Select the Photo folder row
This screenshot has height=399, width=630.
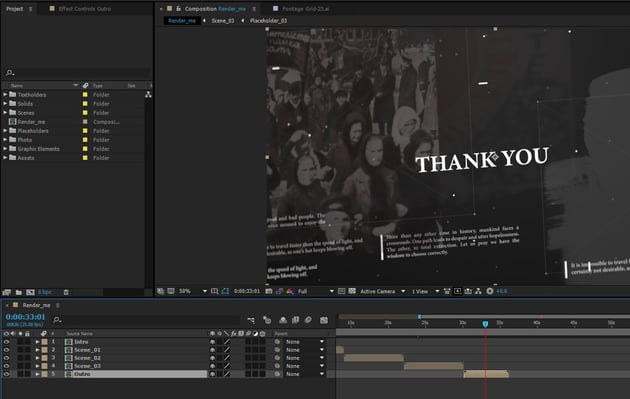[x=72, y=140]
